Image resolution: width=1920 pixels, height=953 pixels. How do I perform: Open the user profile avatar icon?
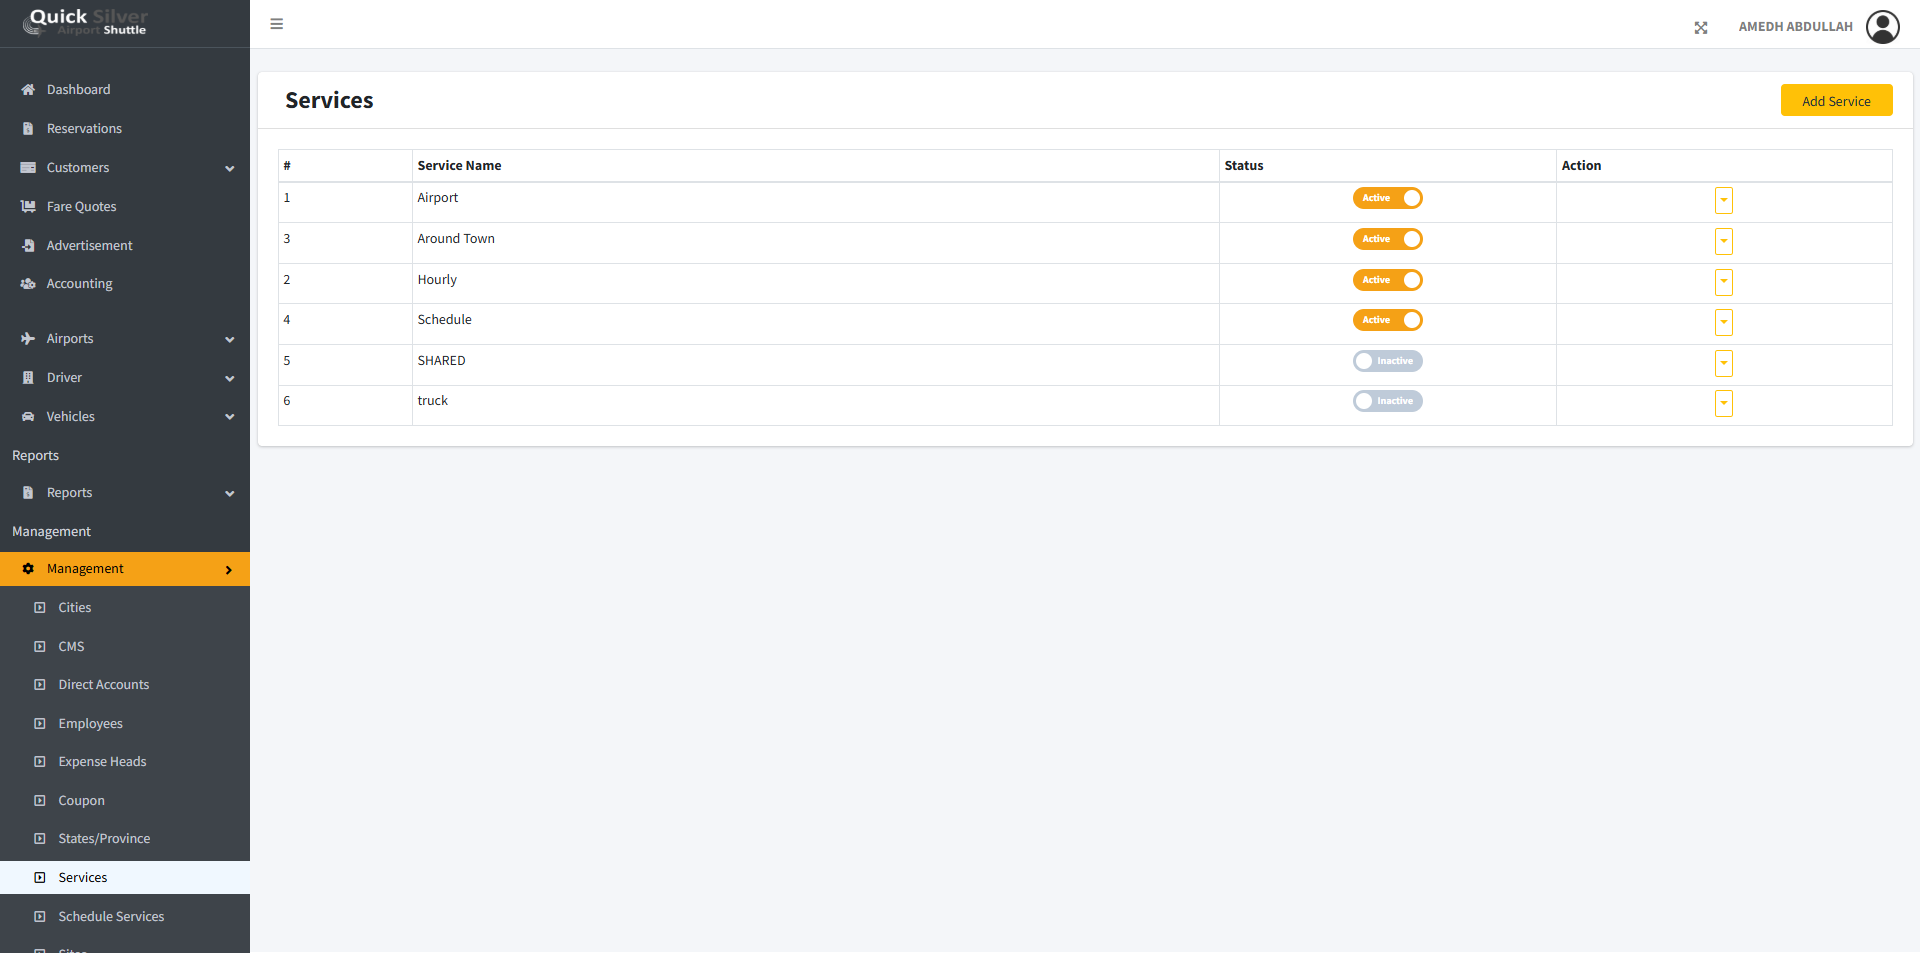tap(1882, 27)
